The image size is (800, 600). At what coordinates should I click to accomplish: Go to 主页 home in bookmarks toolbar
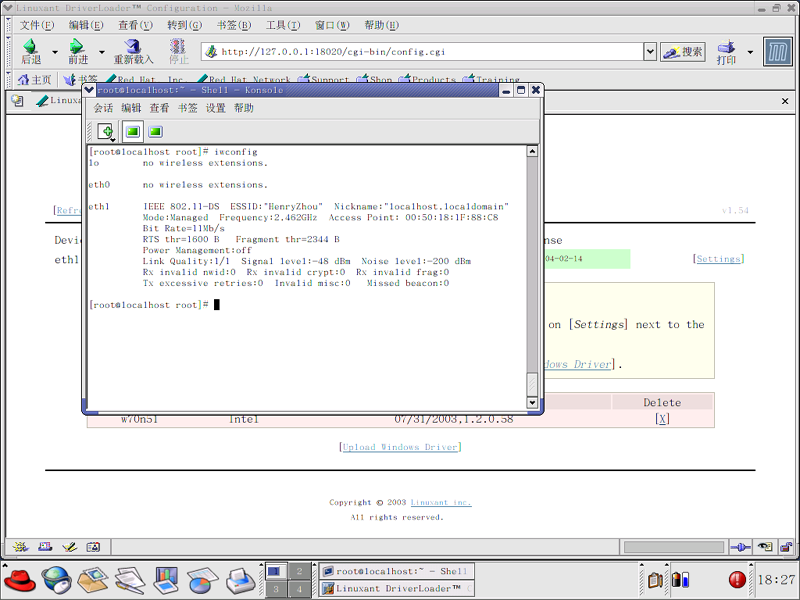coord(34,80)
